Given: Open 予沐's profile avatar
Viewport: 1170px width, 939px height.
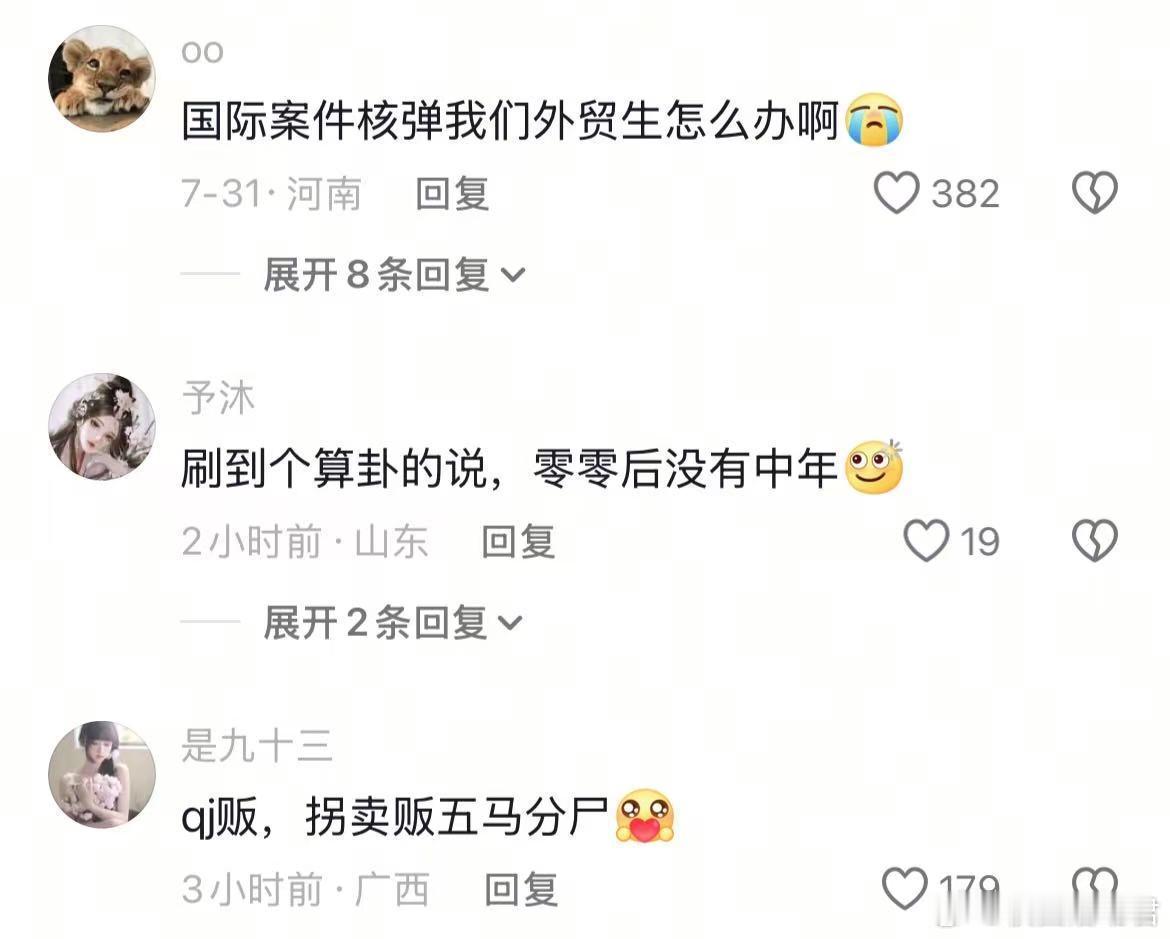Looking at the screenshot, I should (x=102, y=426).
